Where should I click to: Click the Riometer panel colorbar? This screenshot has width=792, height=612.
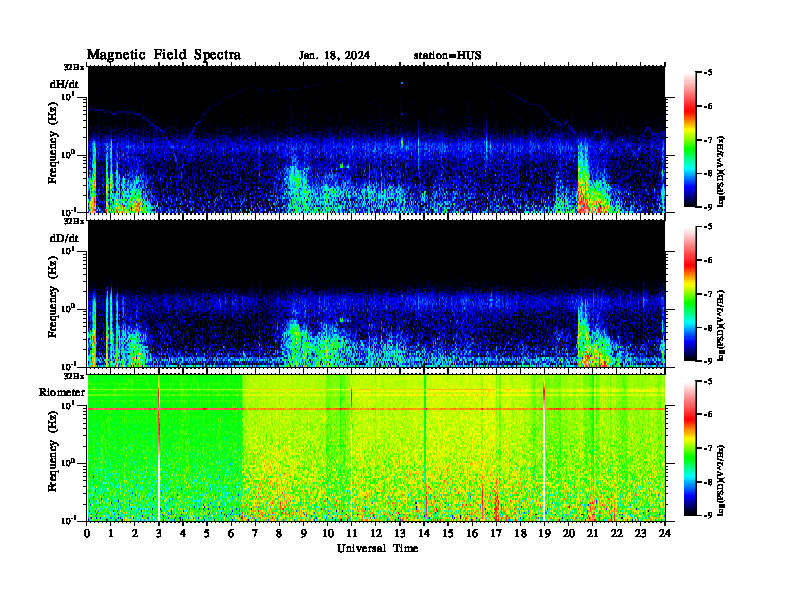689,448
